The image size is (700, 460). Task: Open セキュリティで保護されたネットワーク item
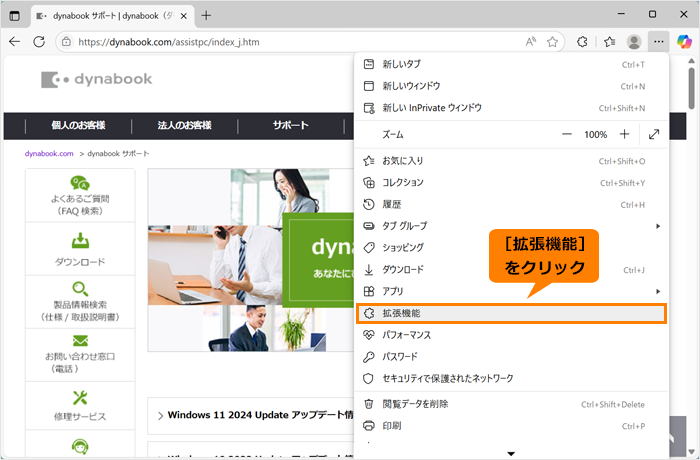pos(512,379)
